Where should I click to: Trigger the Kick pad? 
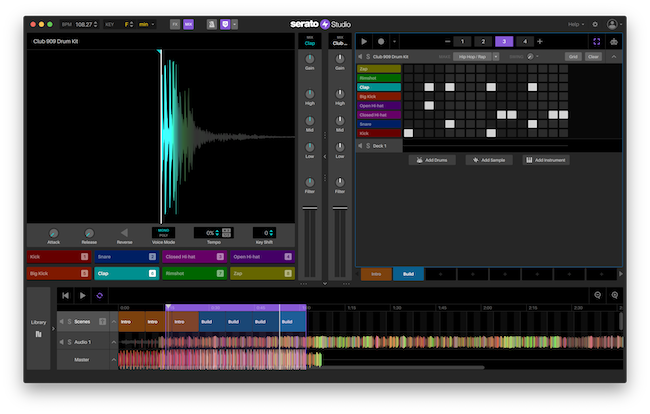point(58,257)
